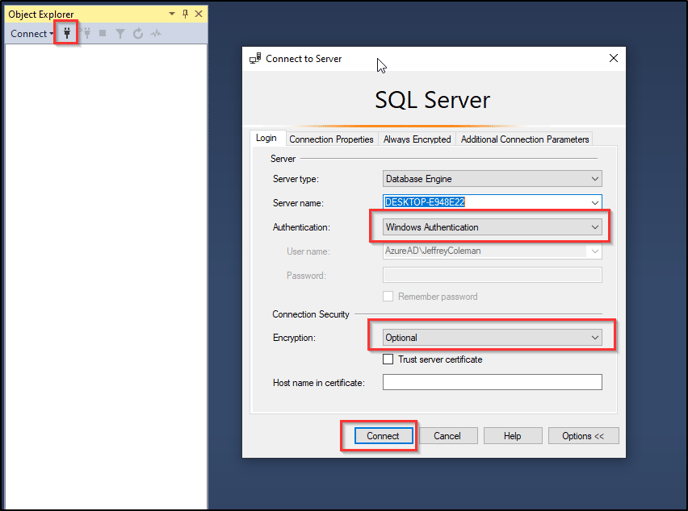Click the Stop square icon in Object Explorer

click(x=103, y=33)
